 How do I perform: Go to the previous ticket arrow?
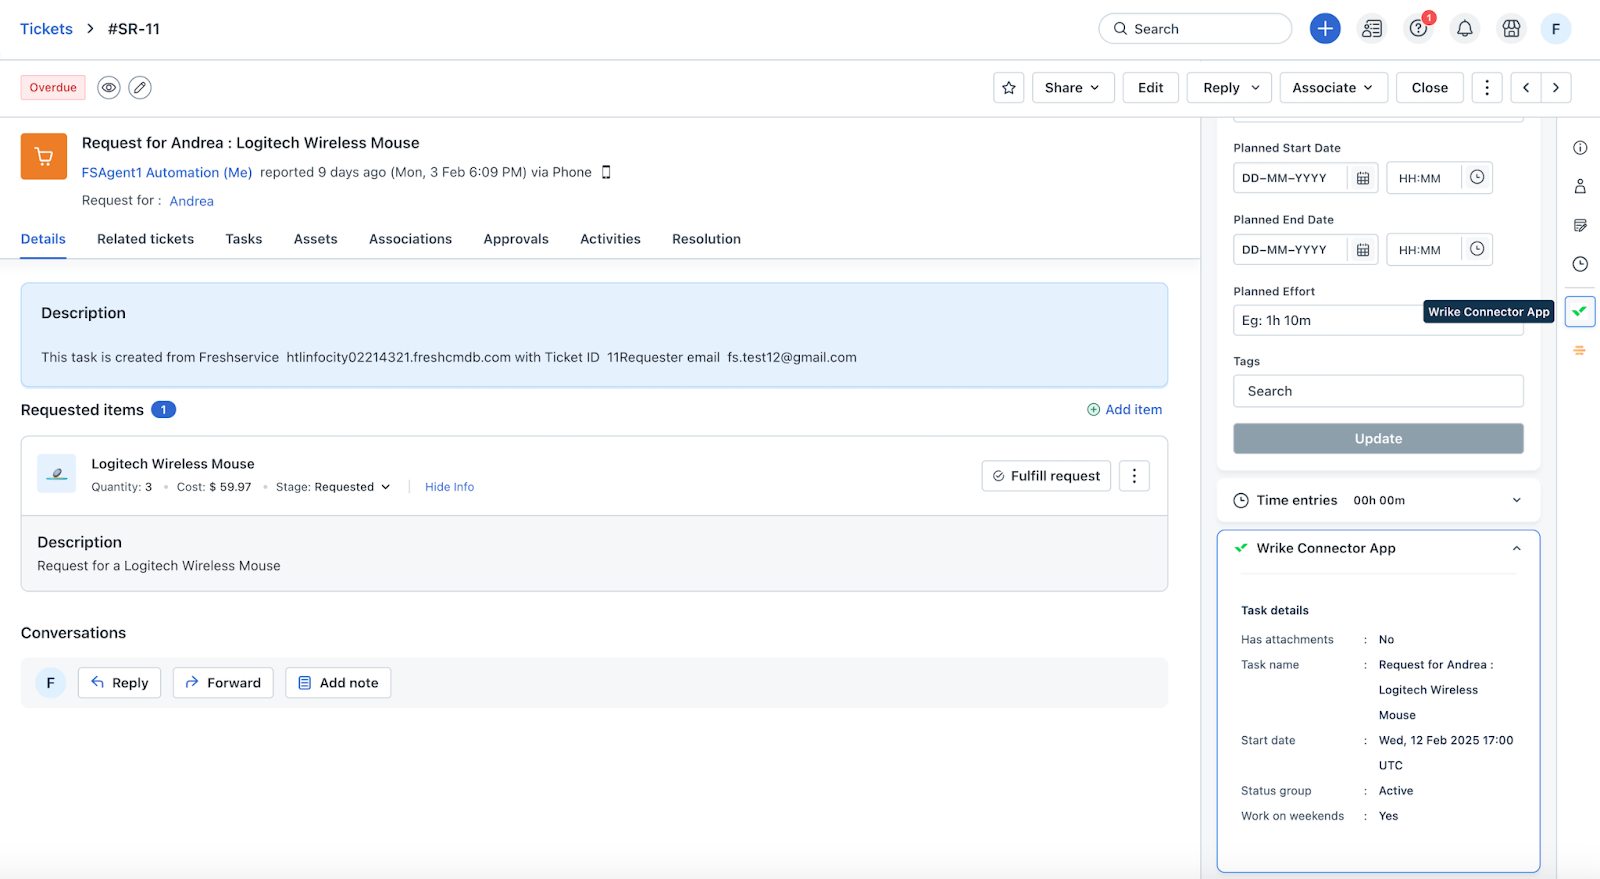pos(1526,88)
